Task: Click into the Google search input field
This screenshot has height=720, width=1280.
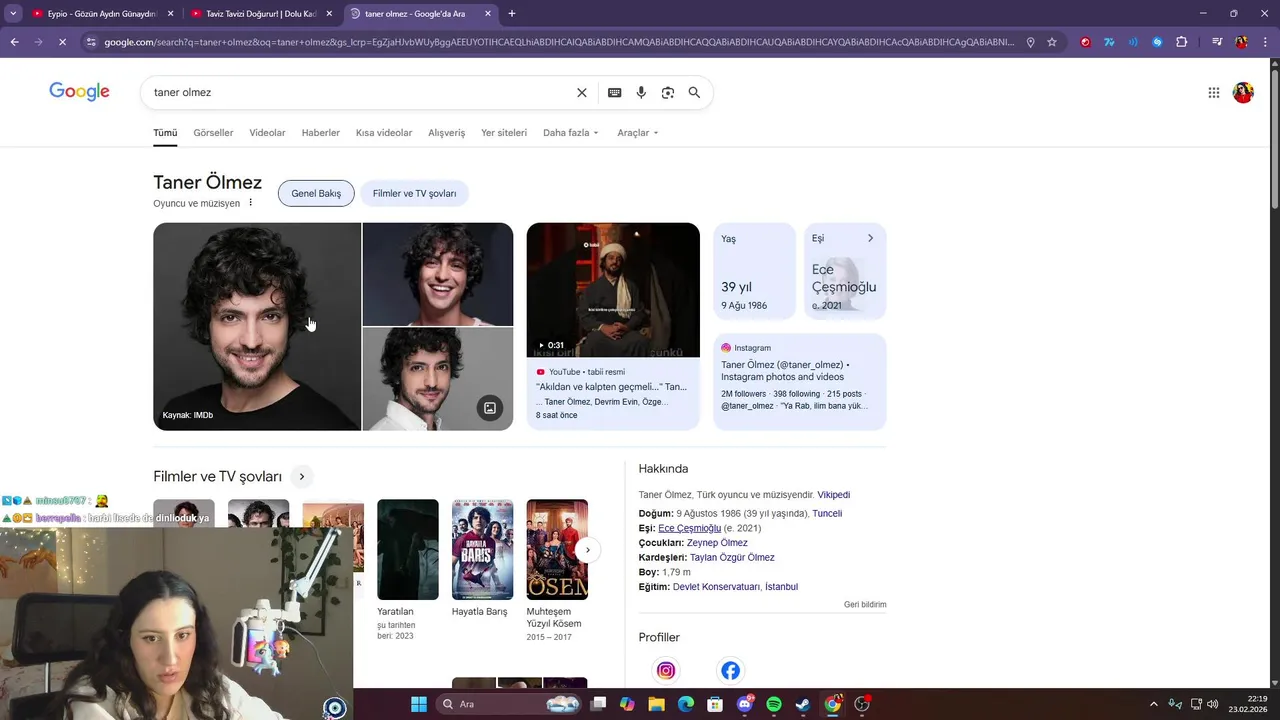Action: [360, 92]
